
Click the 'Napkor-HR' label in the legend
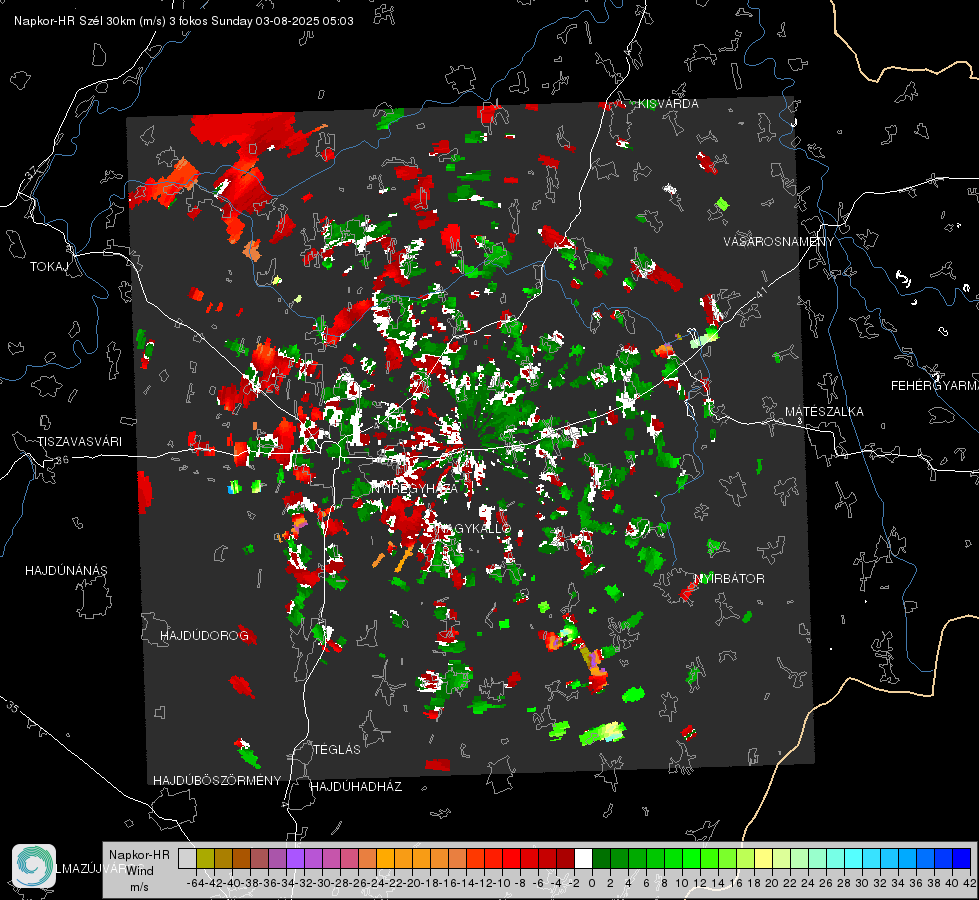[139, 855]
